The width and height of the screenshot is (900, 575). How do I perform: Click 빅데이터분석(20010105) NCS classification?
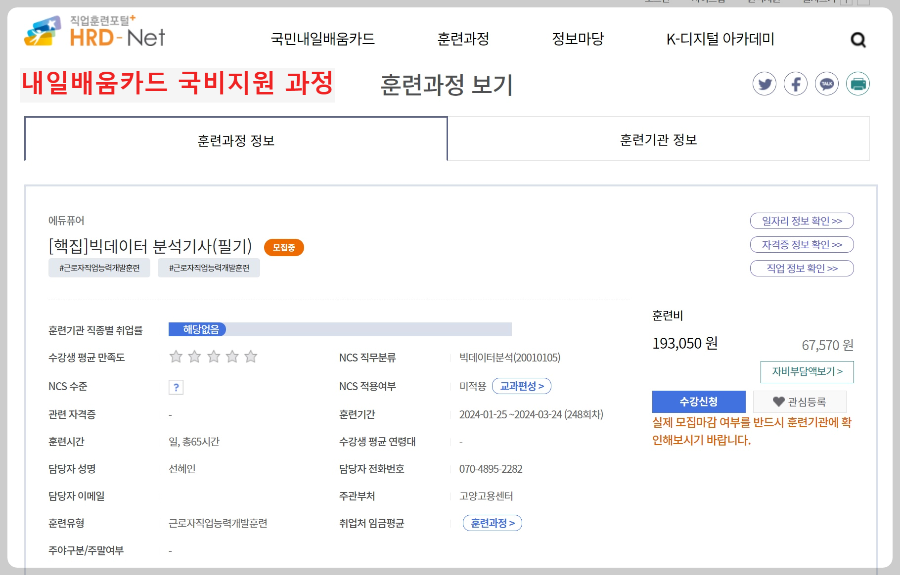[510, 358]
